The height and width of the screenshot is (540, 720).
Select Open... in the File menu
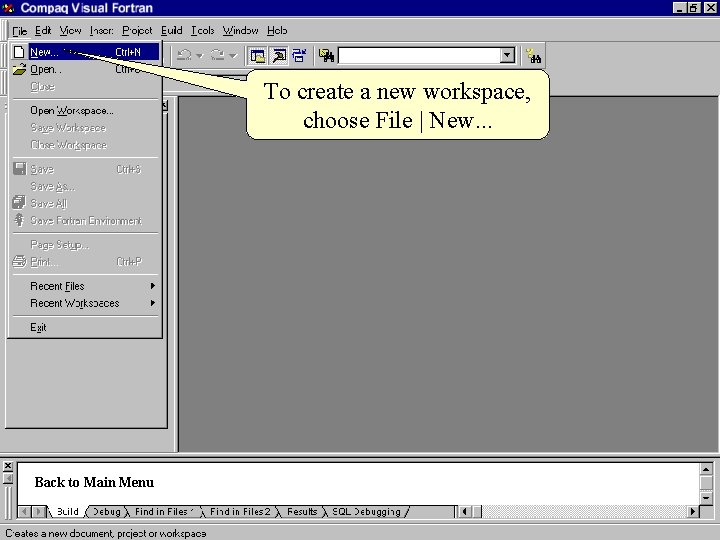coord(85,69)
